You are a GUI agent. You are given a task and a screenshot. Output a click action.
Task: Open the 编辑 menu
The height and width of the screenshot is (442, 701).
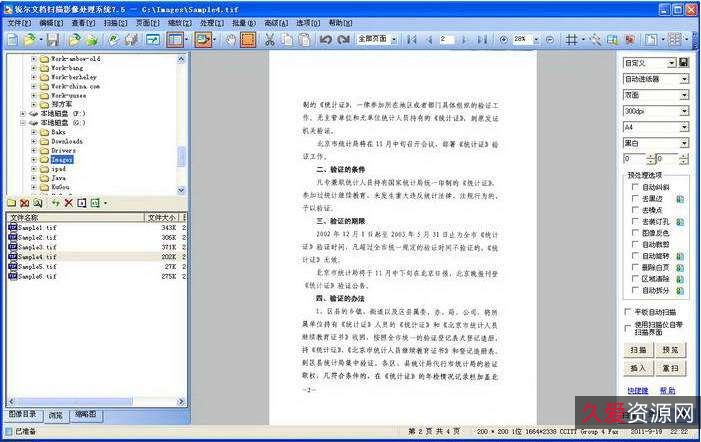(x=51, y=22)
